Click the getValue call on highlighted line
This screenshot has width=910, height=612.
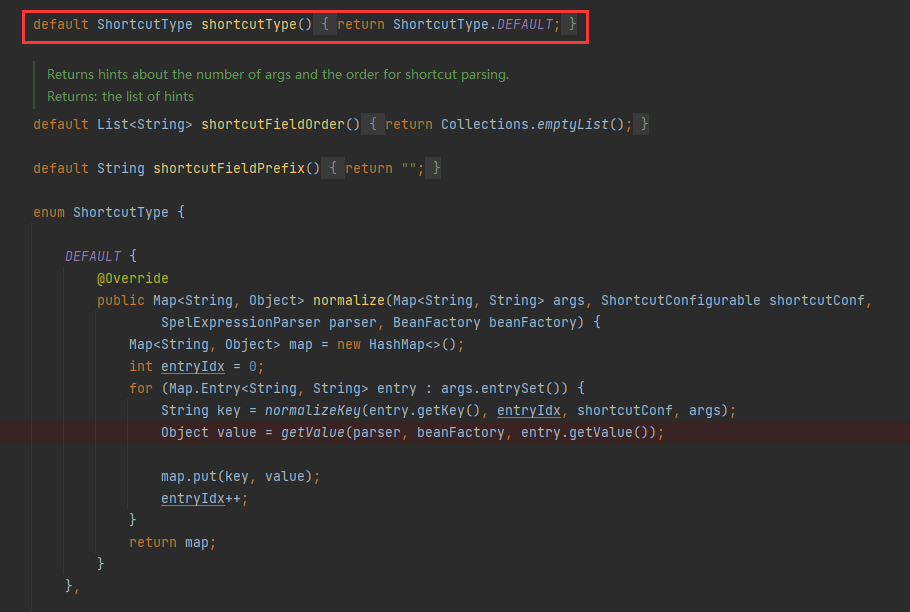[x=313, y=433]
